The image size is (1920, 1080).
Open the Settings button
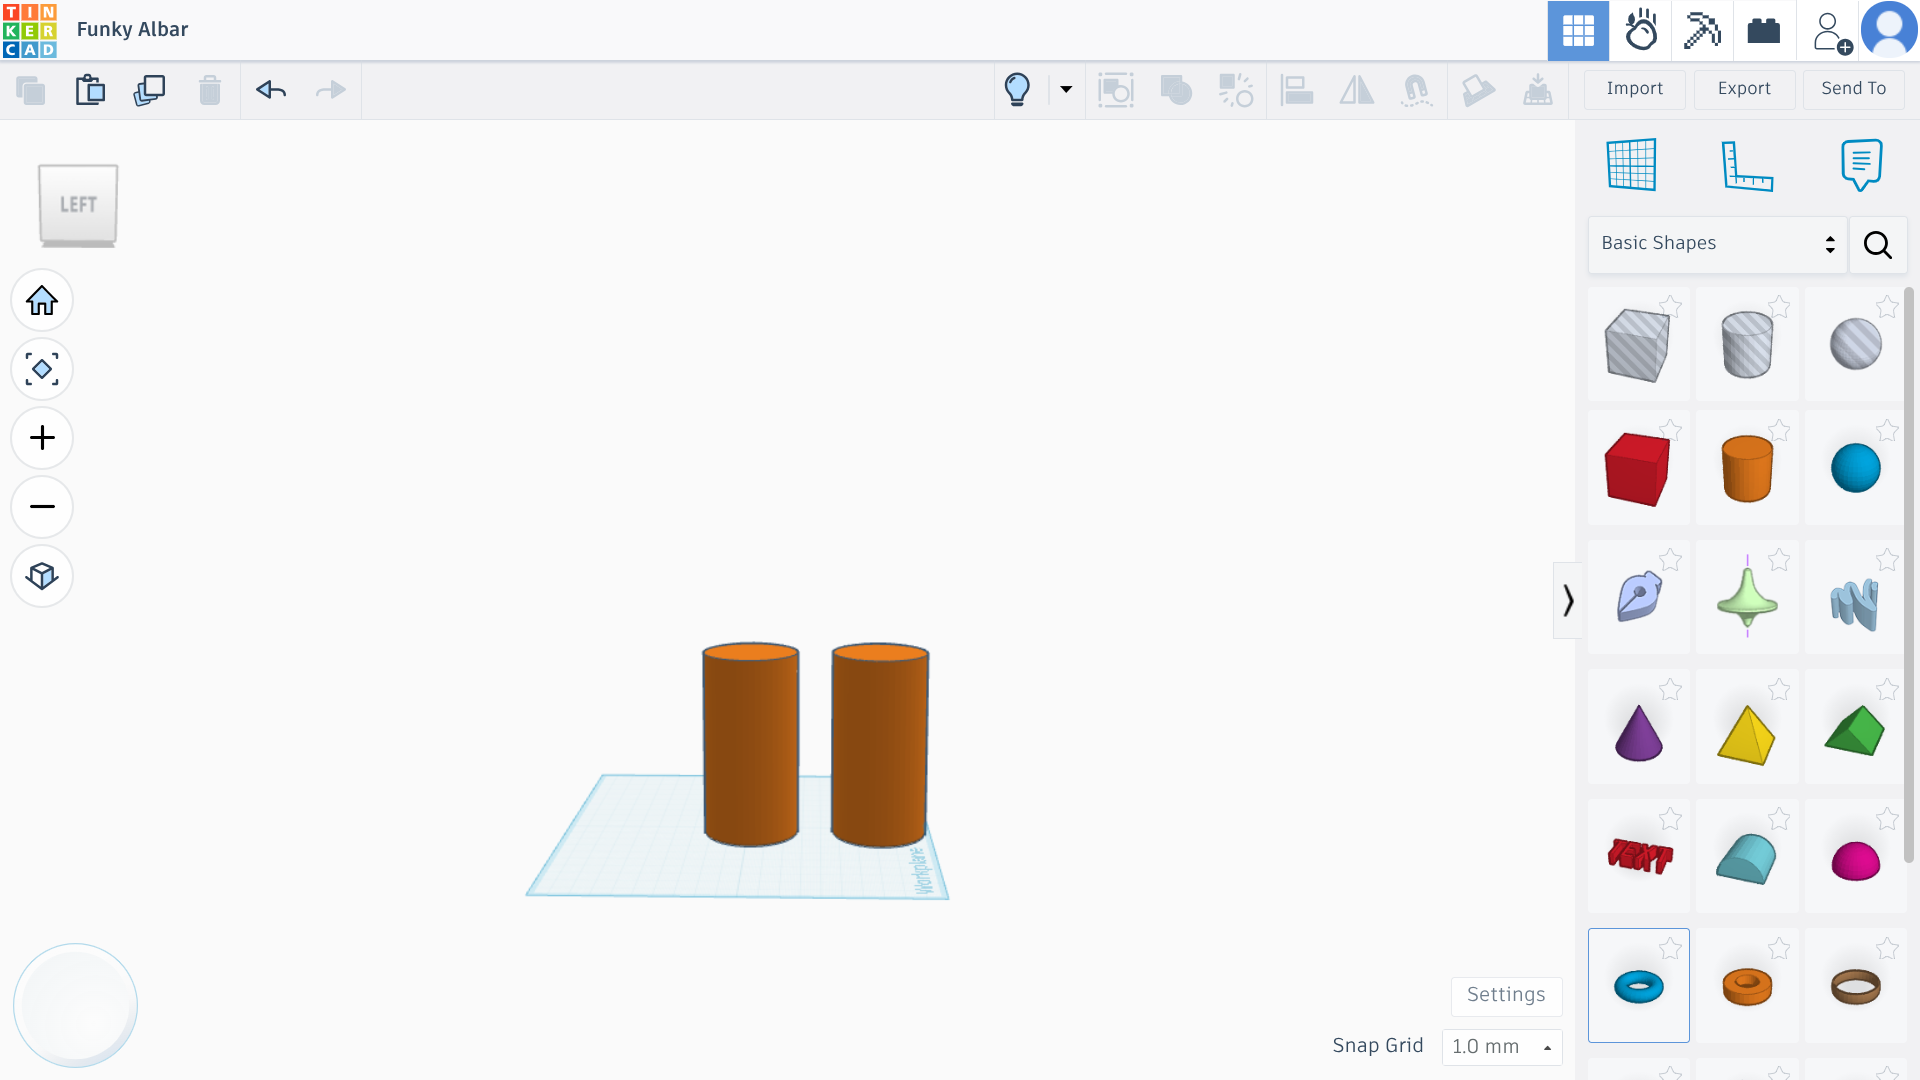(x=1506, y=995)
